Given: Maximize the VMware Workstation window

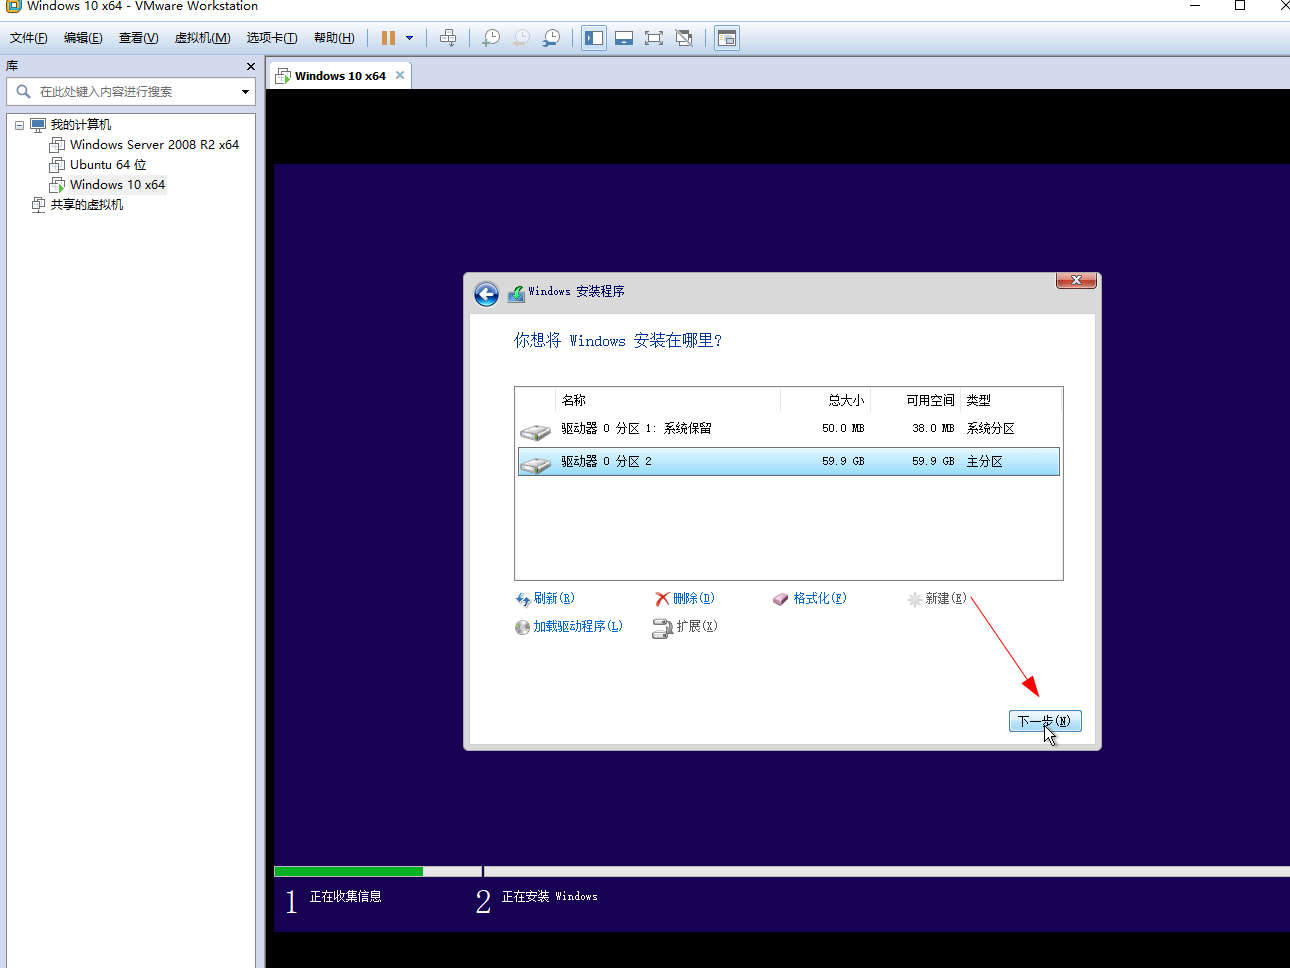Looking at the screenshot, I should point(1240,5).
